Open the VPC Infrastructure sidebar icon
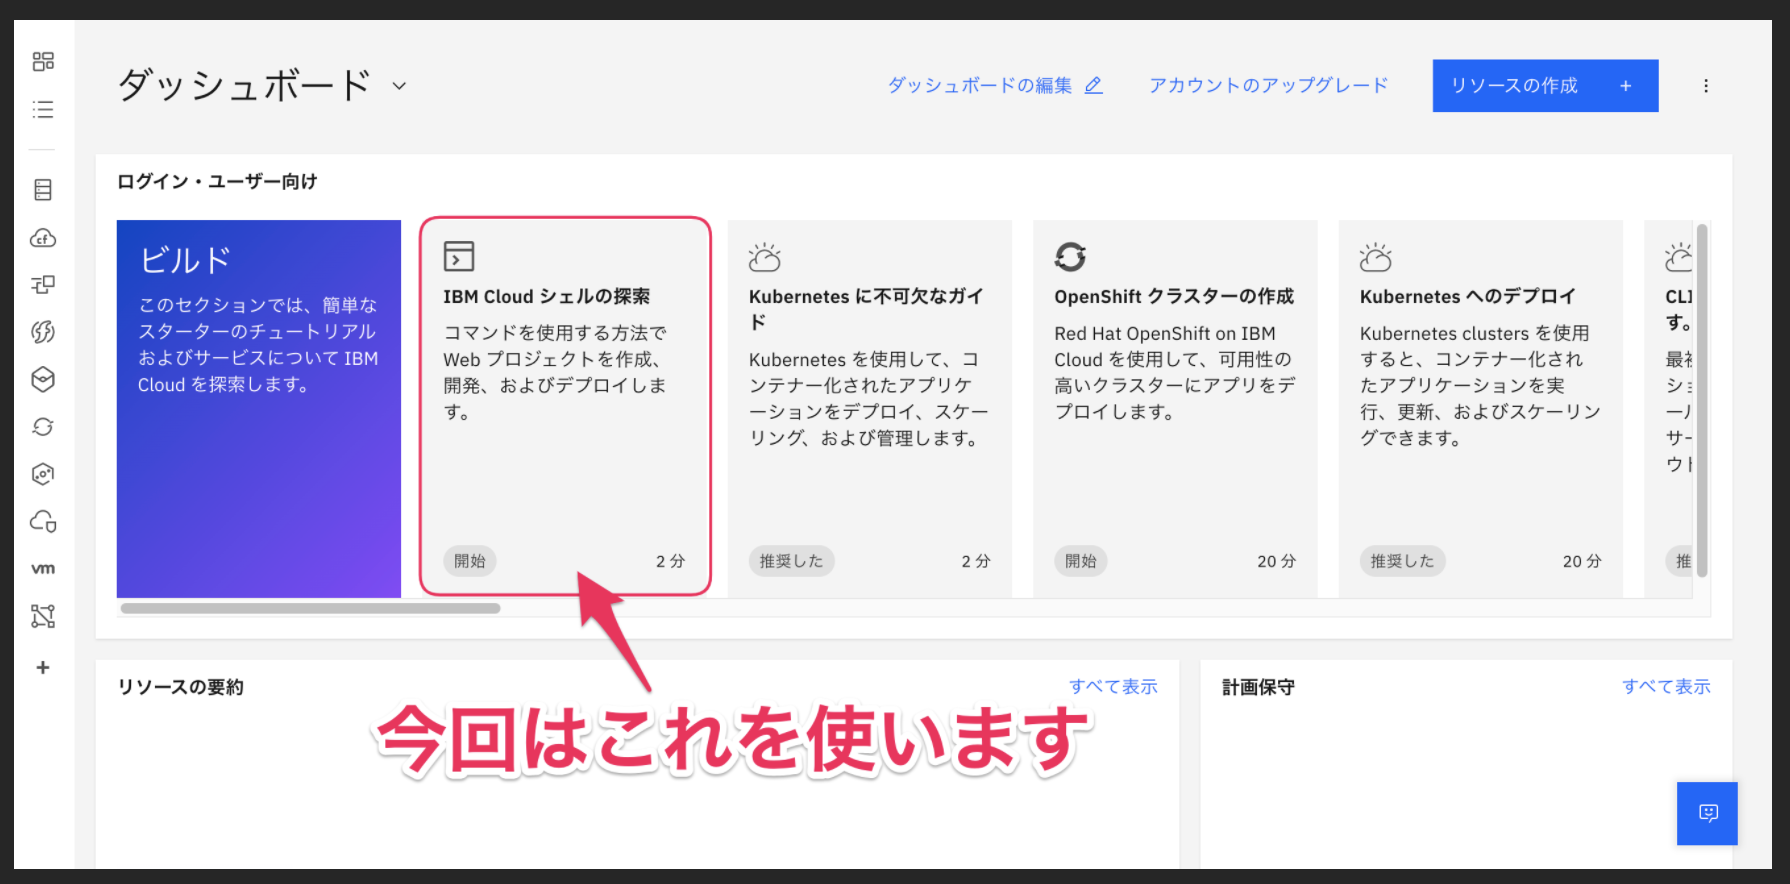This screenshot has height=884, width=1790. [43, 285]
